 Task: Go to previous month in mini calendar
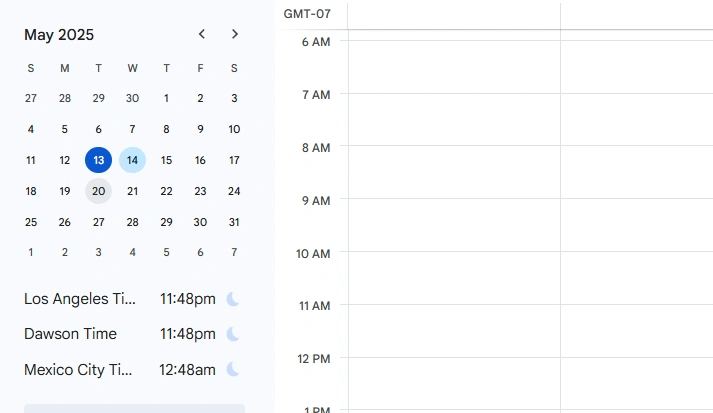(x=202, y=34)
